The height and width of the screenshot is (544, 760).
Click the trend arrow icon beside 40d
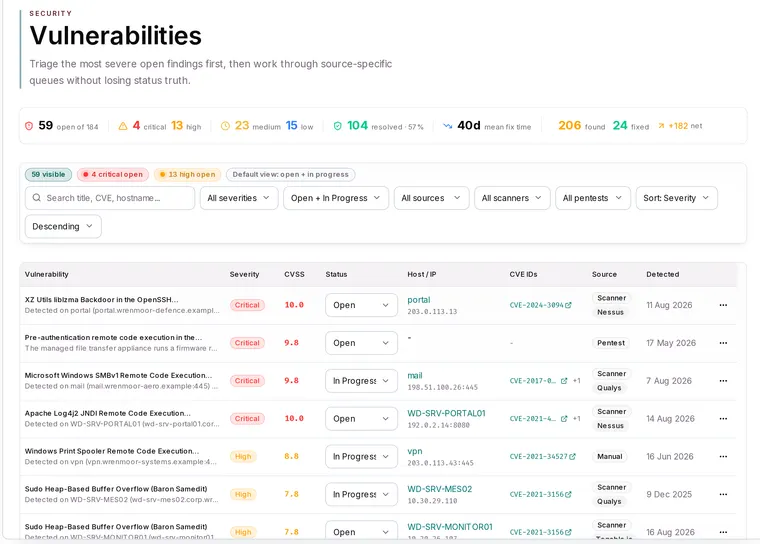448,126
